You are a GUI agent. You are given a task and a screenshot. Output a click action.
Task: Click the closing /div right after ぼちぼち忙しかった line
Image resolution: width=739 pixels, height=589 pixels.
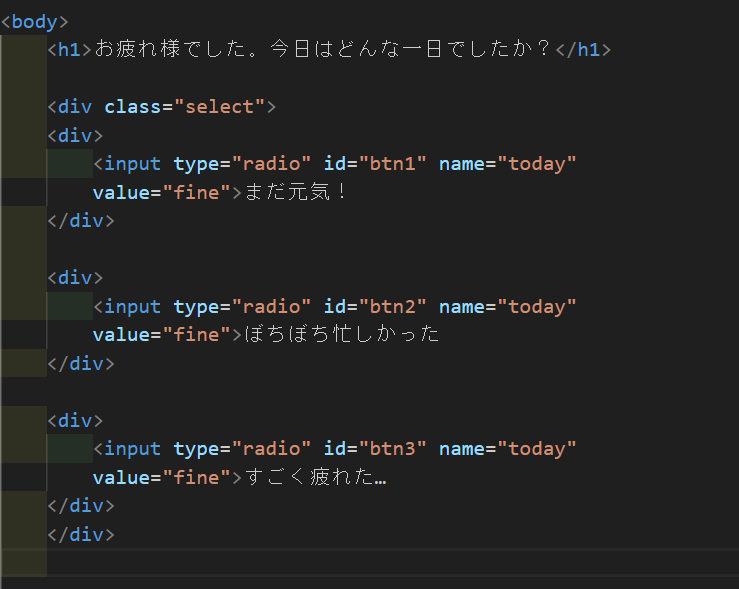pos(81,364)
